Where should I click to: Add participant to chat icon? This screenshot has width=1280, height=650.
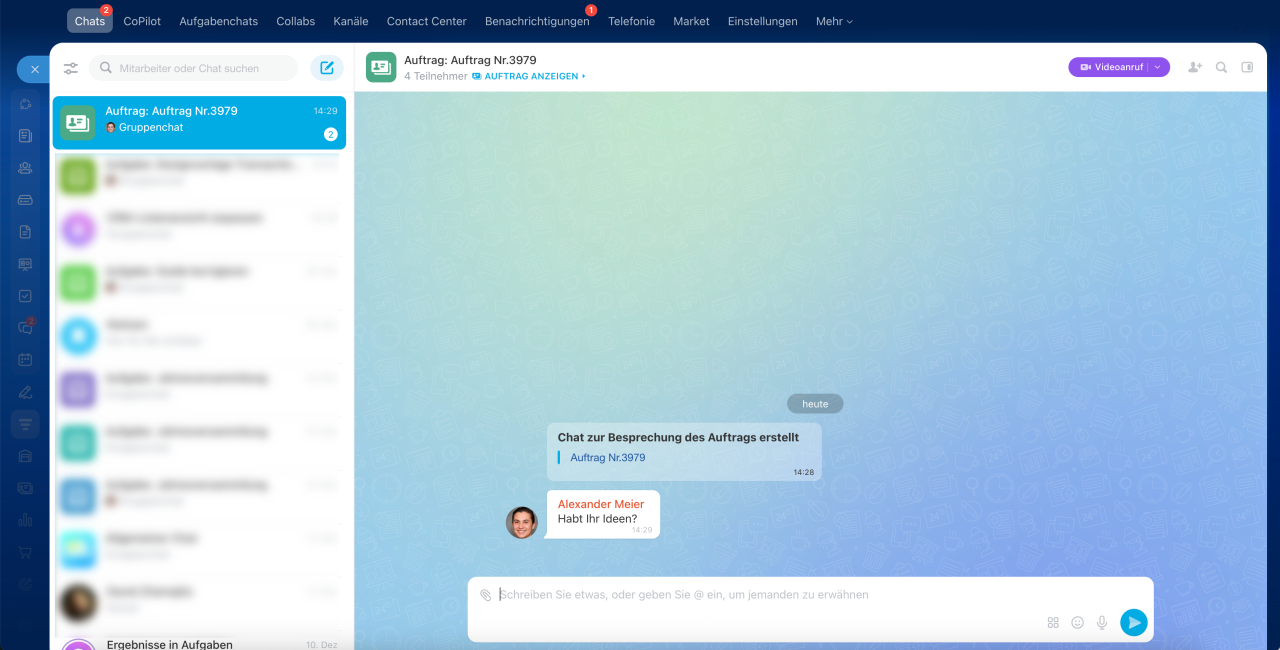tap(1195, 67)
